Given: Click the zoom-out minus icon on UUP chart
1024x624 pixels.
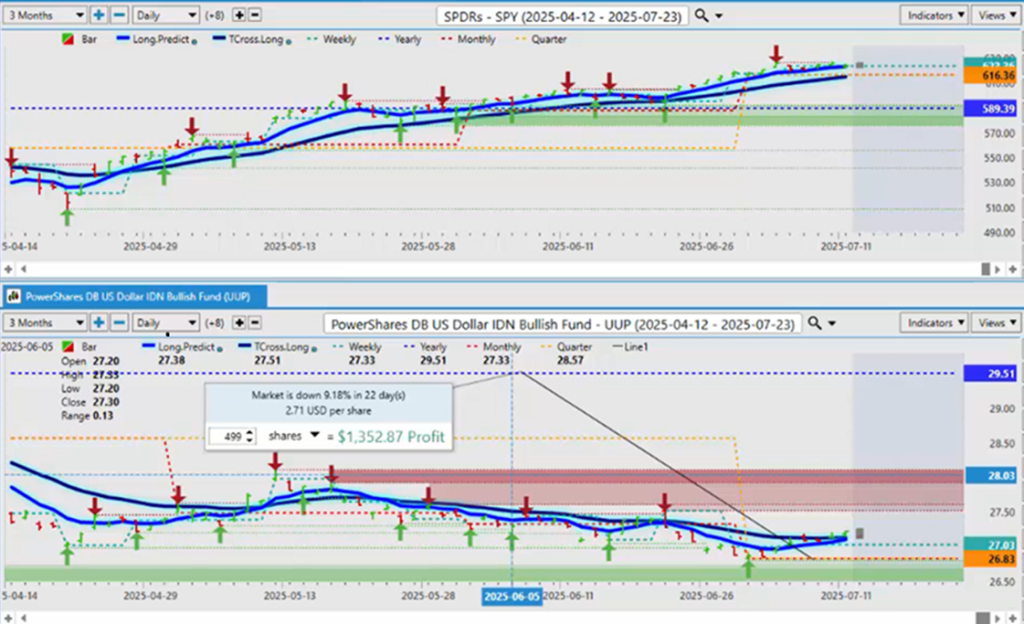Looking at the screenshot, I should pos(118,323).
